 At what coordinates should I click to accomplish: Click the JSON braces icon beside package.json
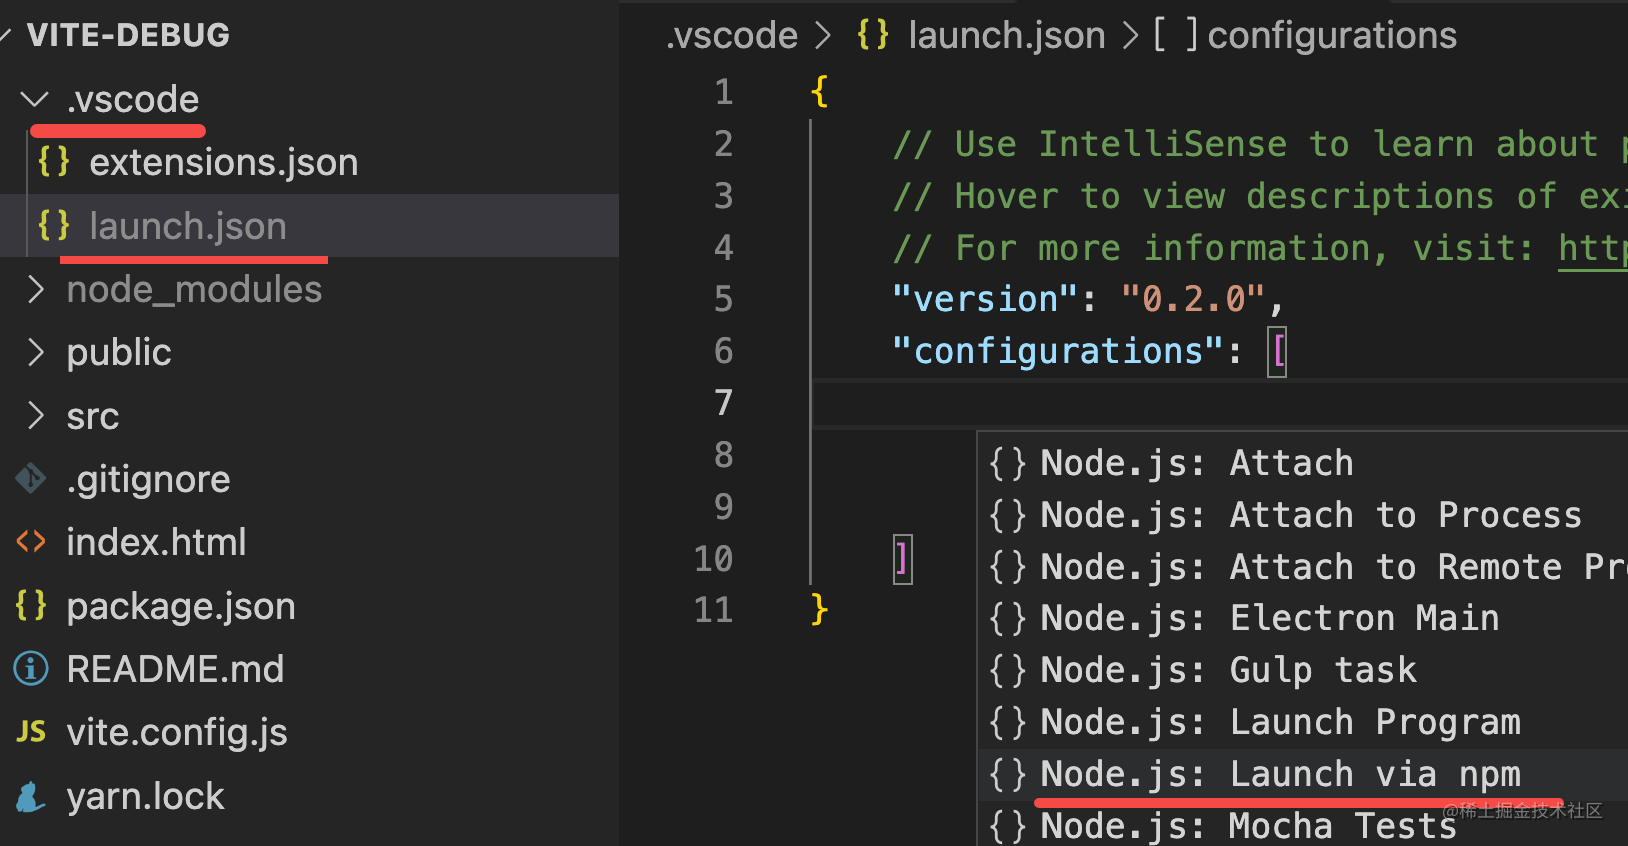pyautogui.click(x=31, y=605)
